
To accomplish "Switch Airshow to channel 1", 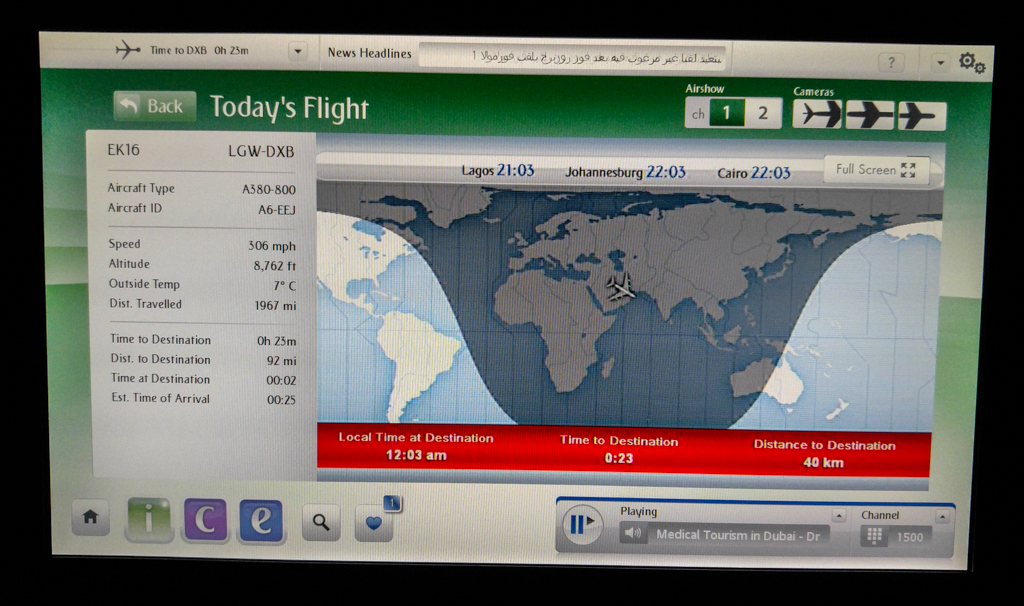I will coord(727,113).
